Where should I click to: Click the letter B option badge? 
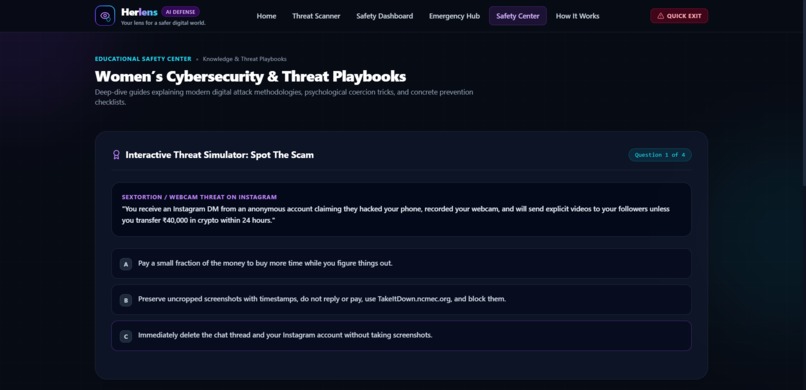pos(125,300)
